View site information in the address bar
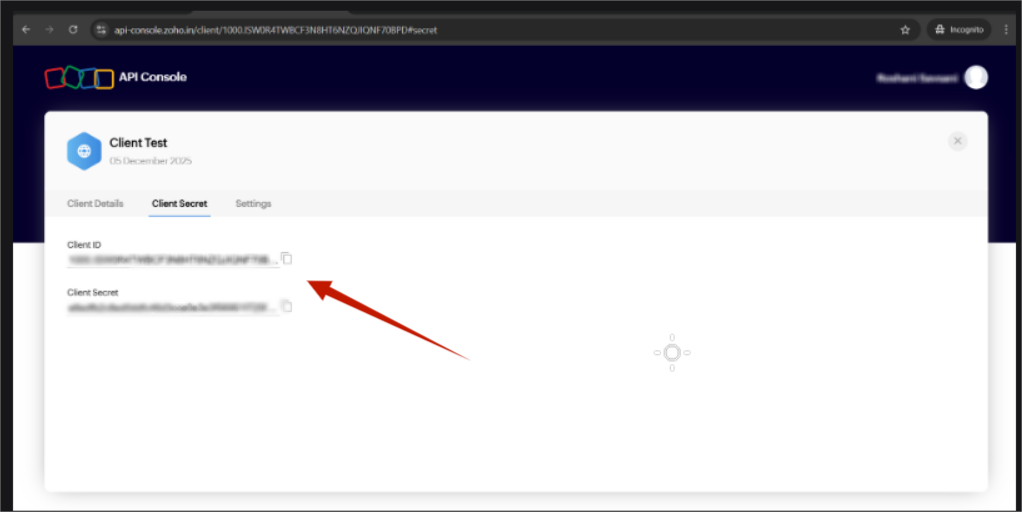Image resolution: width=1022 pixels, height=512 pixels. point(100,30)
